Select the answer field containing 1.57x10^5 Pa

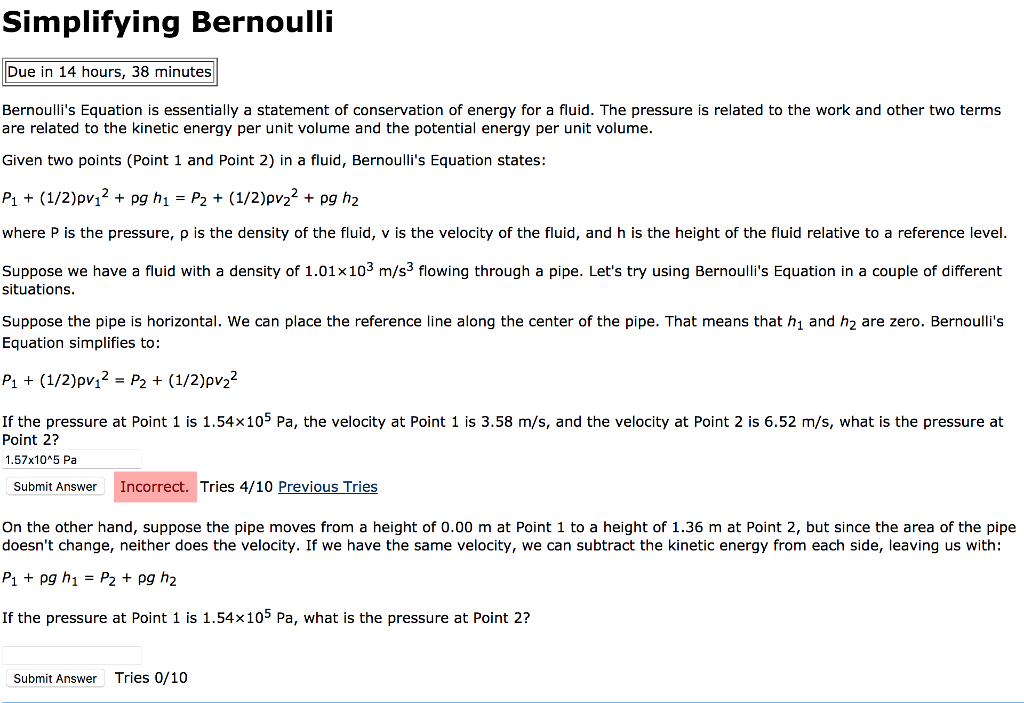point(71,459)
